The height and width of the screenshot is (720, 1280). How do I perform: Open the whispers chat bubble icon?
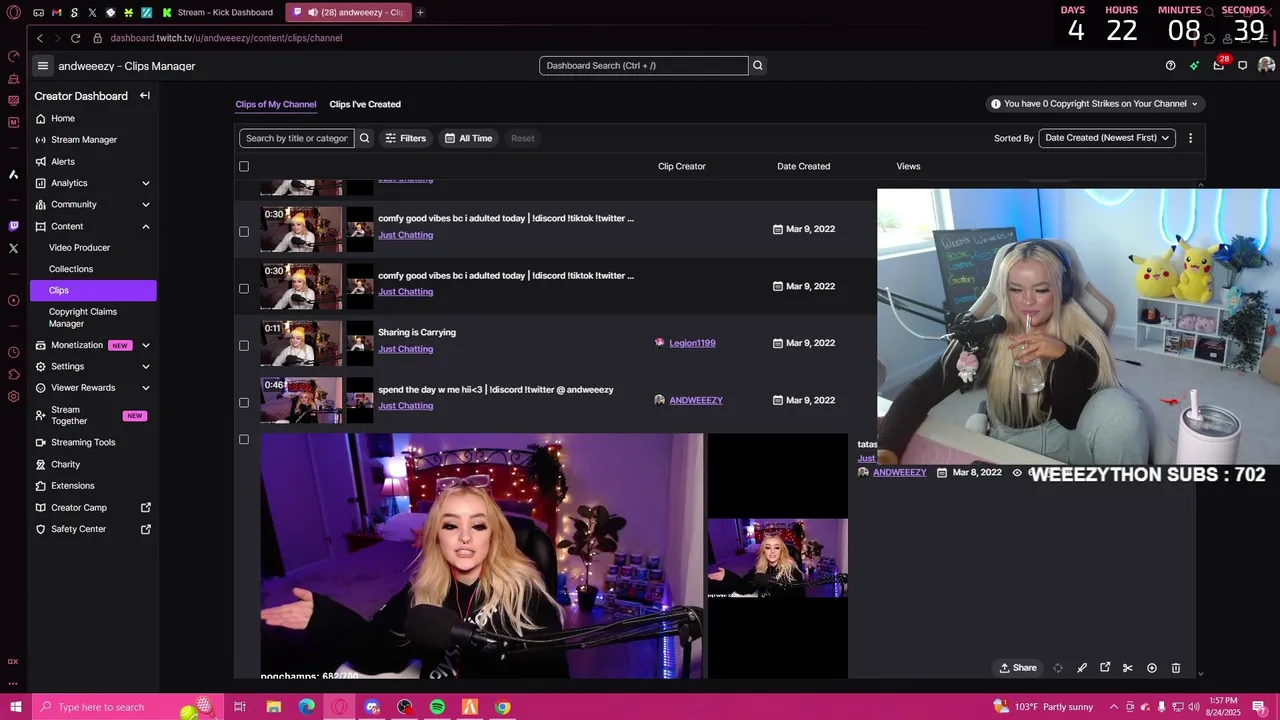click(x=1243, y=66)
